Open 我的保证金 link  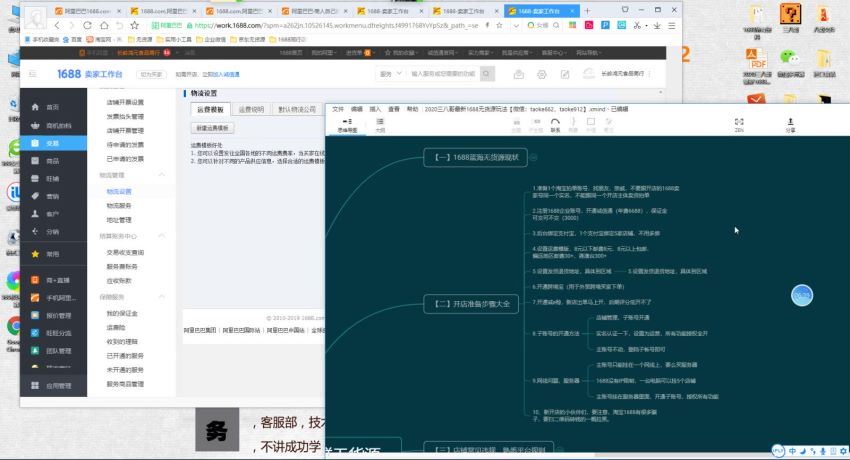122,314
